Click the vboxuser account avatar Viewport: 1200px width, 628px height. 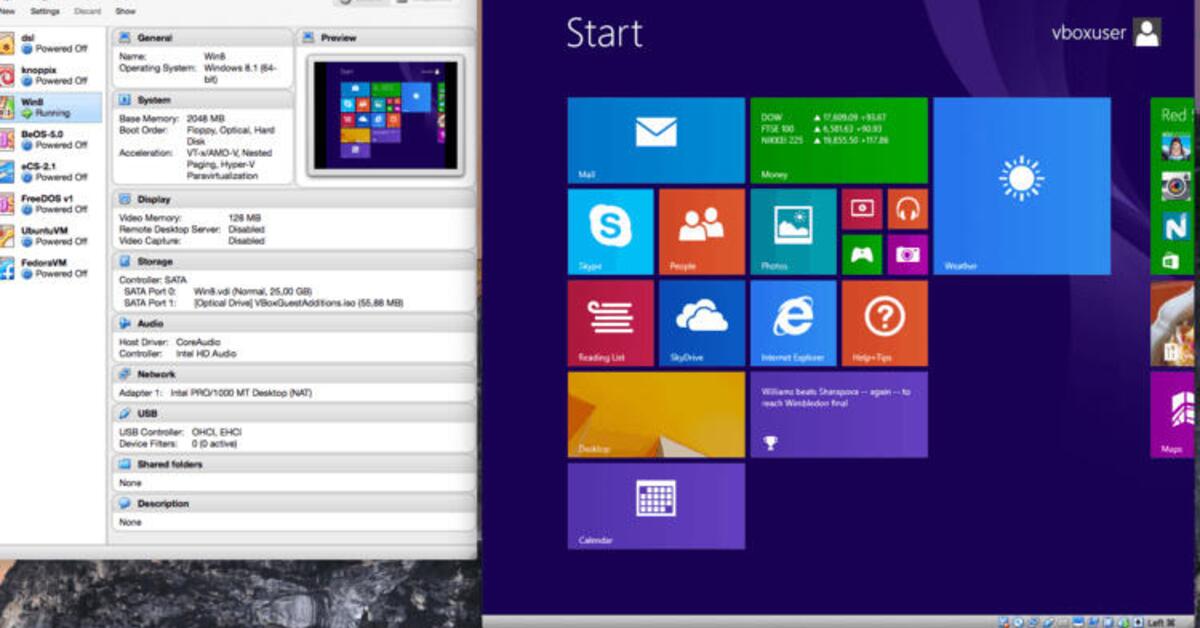pos(1147,32)
